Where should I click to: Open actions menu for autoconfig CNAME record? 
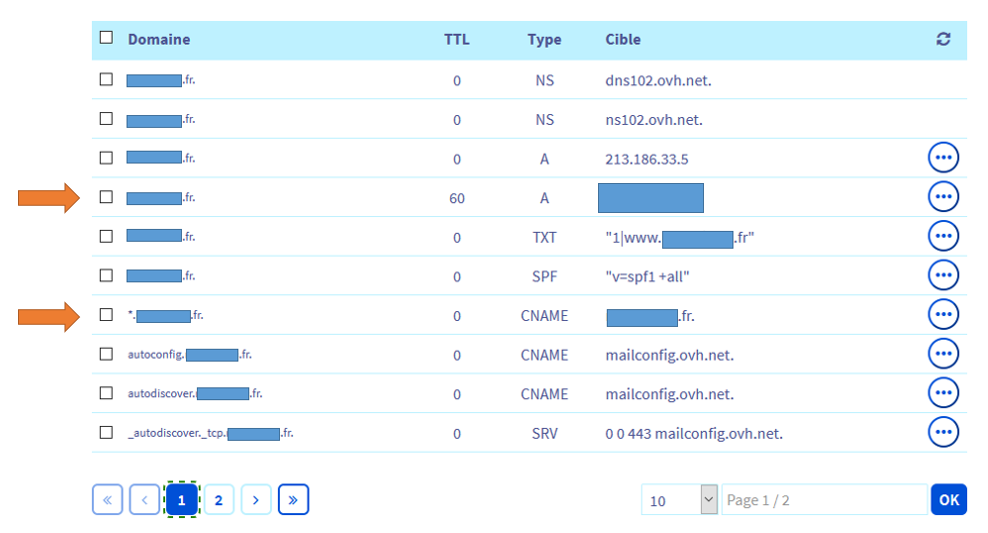943,353
